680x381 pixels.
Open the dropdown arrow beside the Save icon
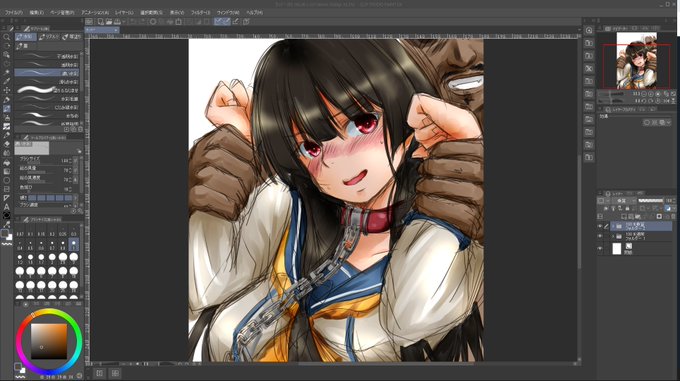tap(124, 22)
